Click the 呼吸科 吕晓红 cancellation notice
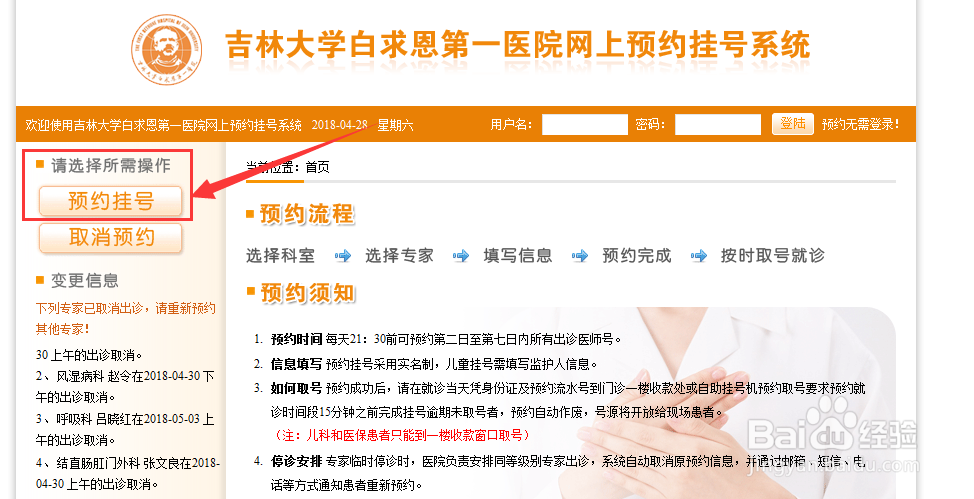Screen dimensions: 974x499 125,429
